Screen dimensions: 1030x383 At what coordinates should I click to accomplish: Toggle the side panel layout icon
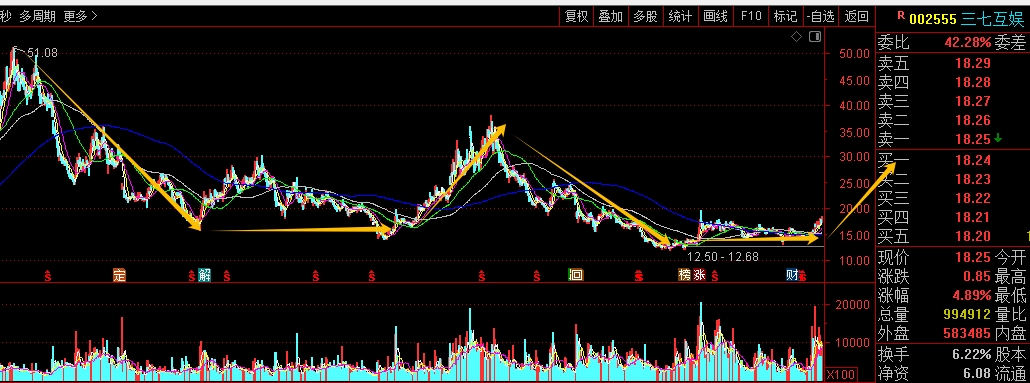pyautogui.click(x=815, y=37)
